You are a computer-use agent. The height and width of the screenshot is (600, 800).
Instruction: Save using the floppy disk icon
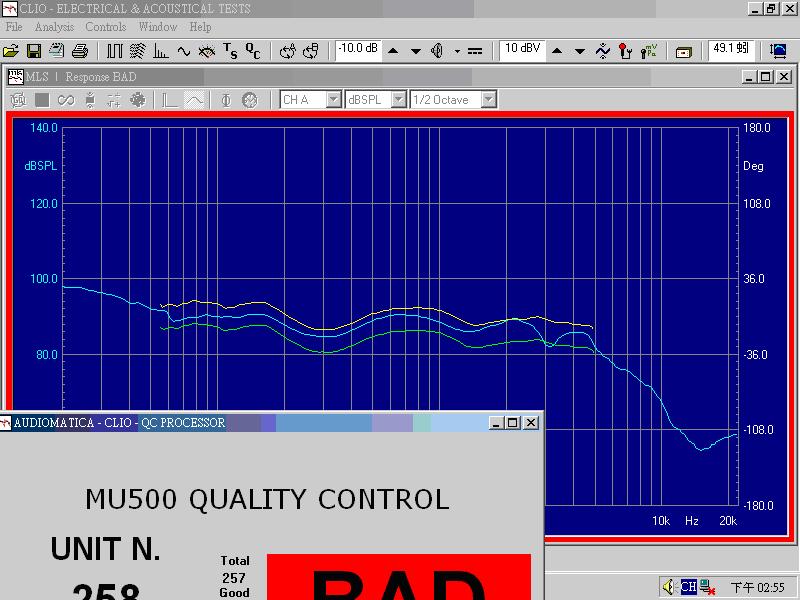click(x=34, y=51)
